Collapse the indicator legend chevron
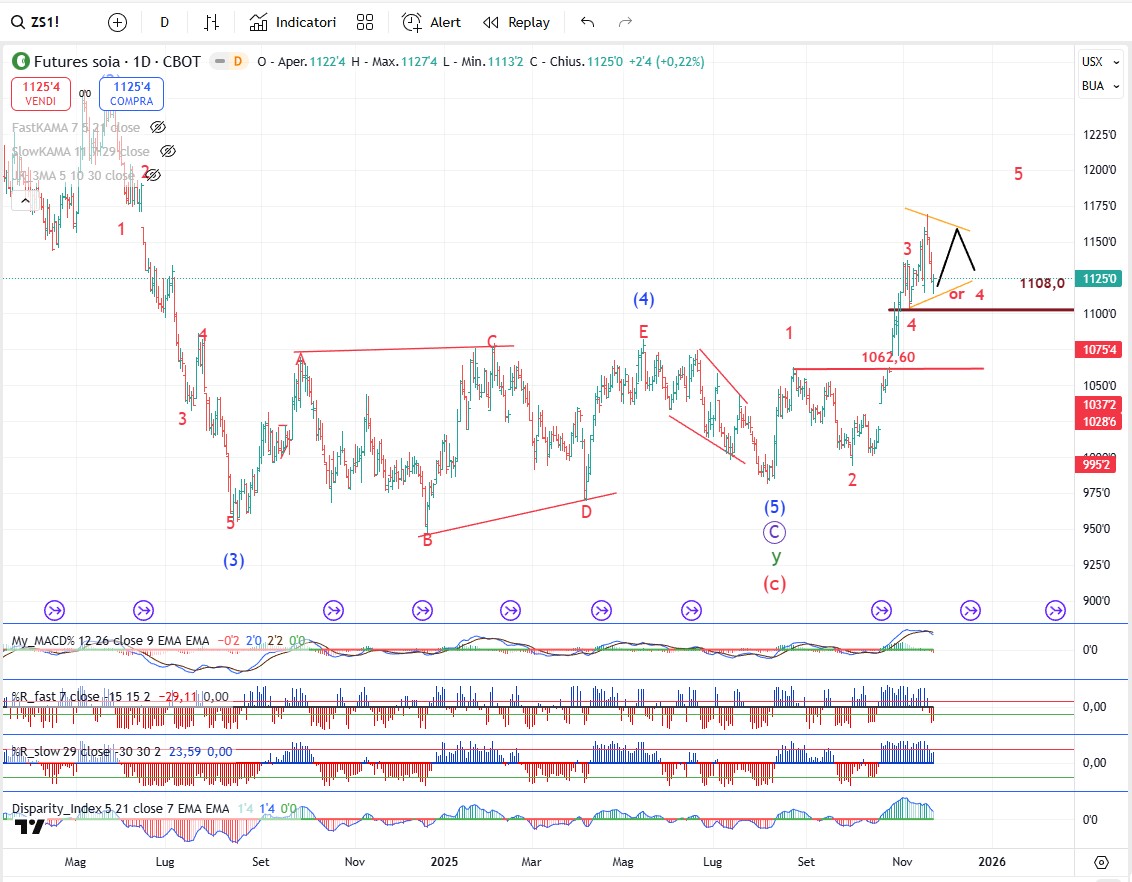This screenshot has height=882, width=1132. click(25, 201)
